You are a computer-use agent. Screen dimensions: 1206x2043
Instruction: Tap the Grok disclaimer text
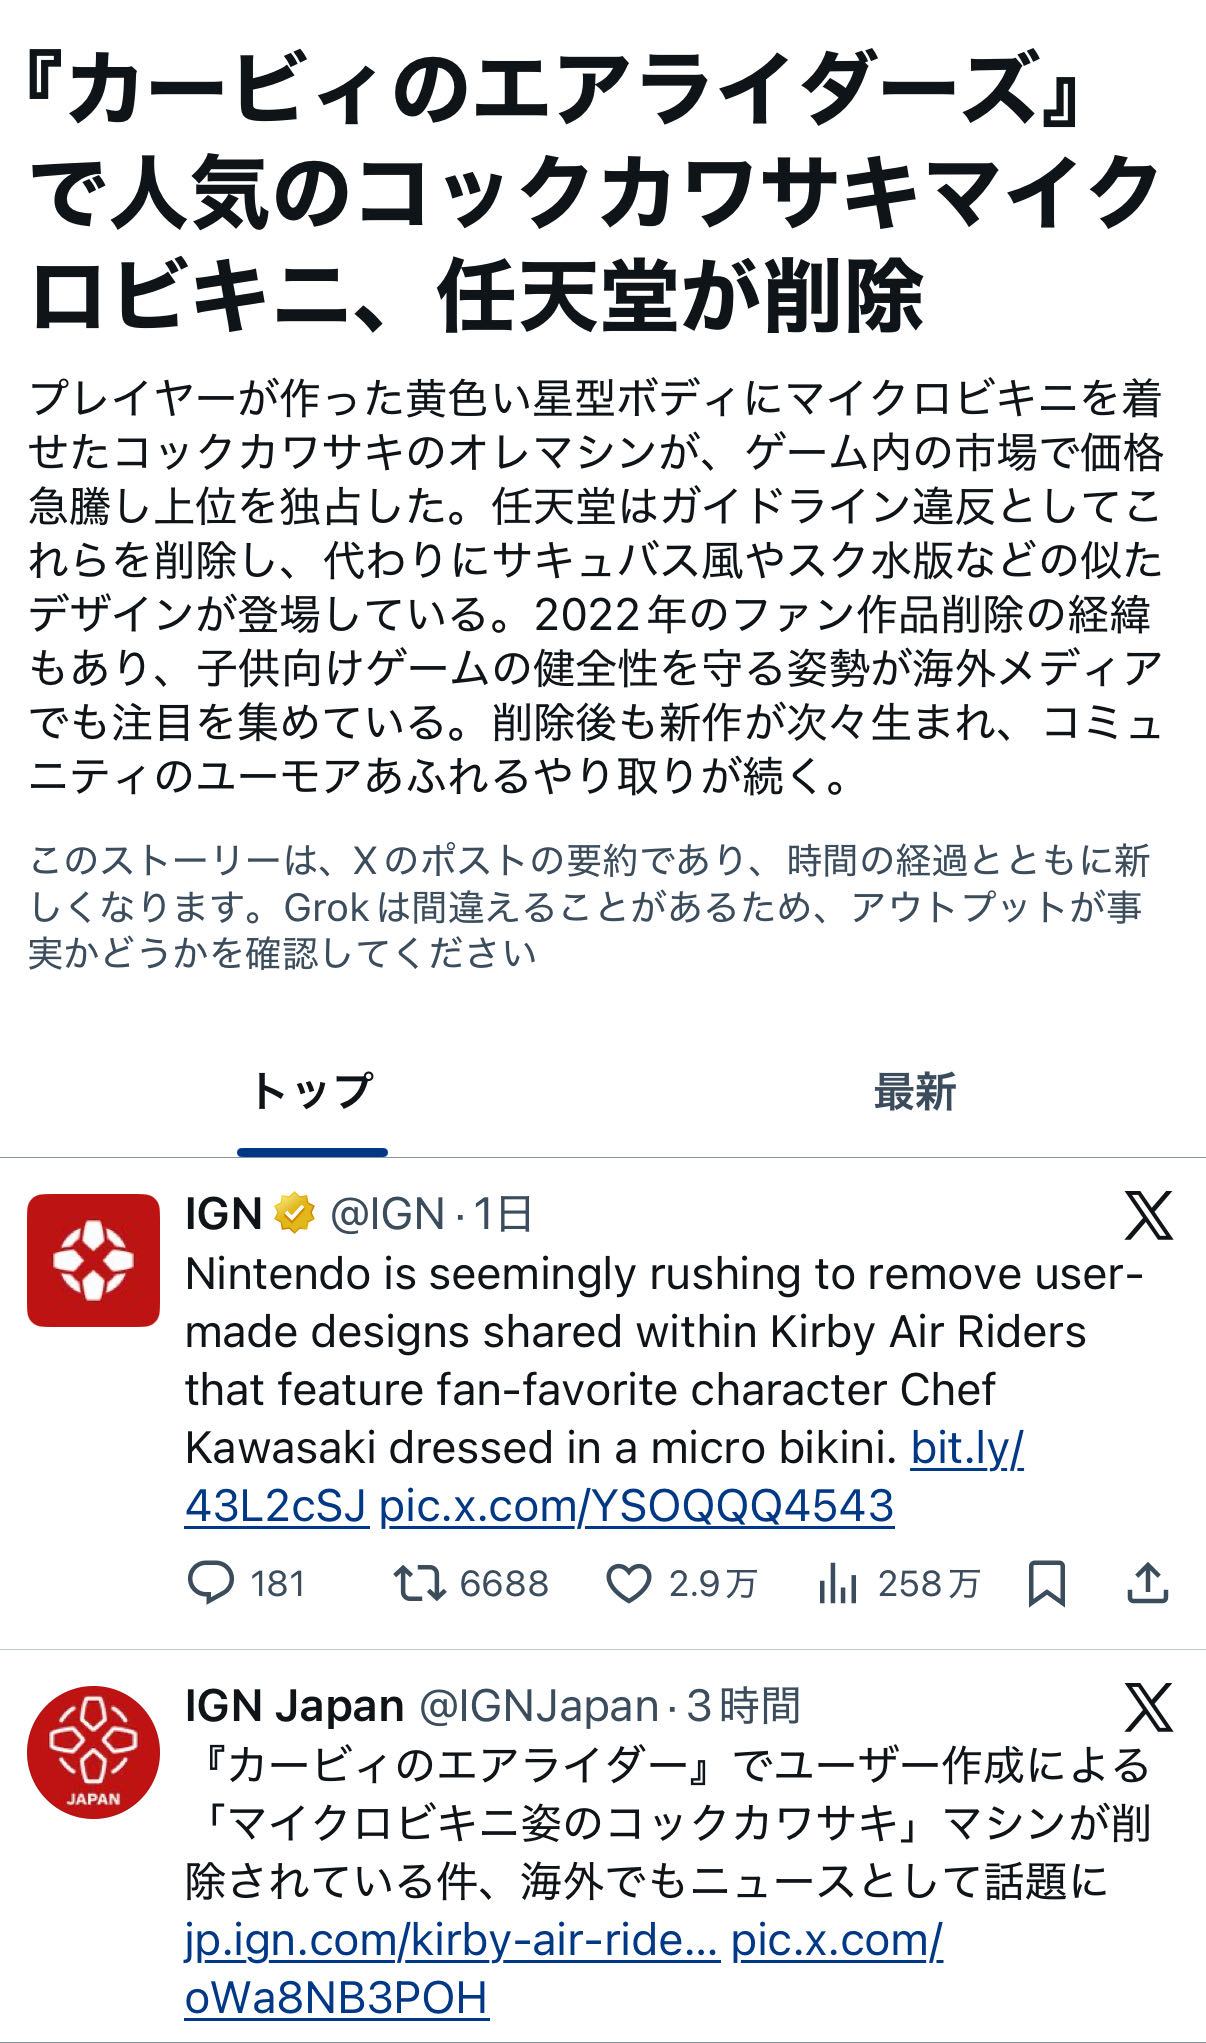pos(588,907)
